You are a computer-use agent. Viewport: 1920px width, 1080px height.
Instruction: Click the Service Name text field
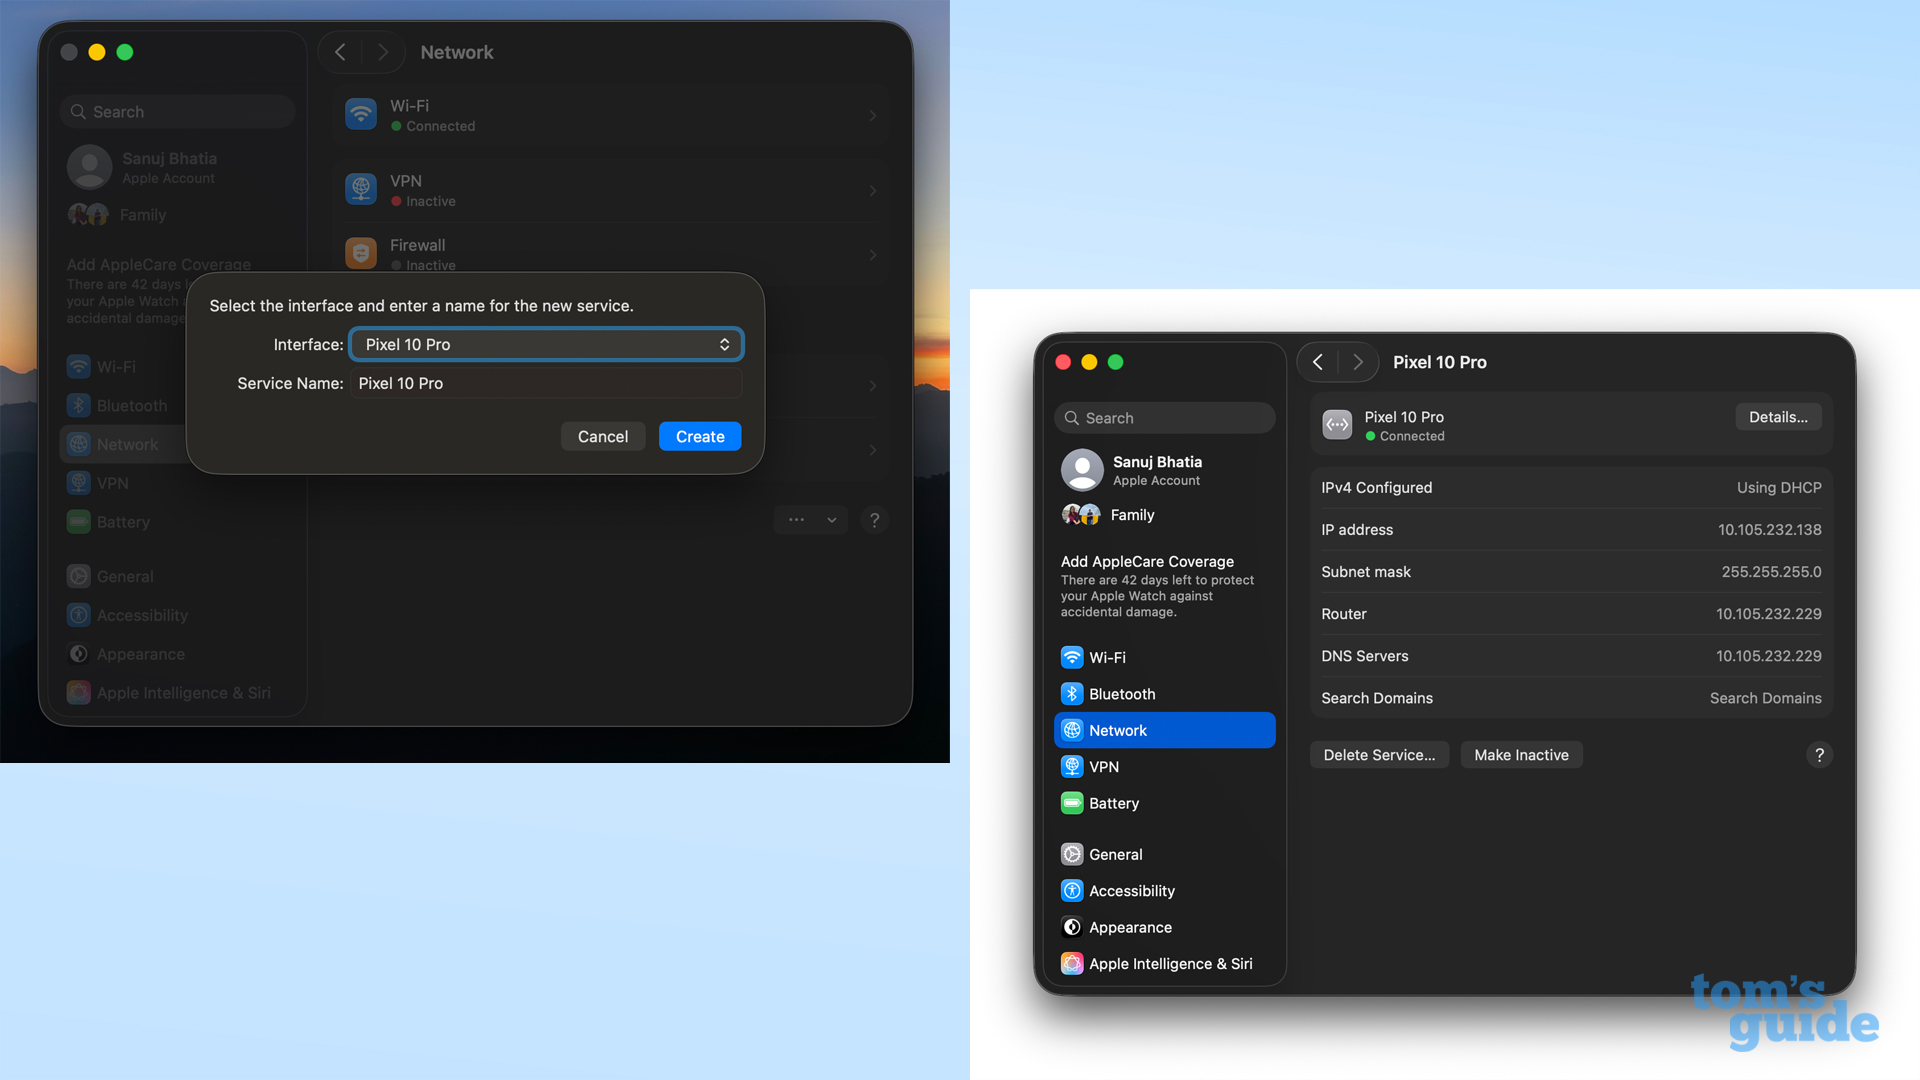546,383
